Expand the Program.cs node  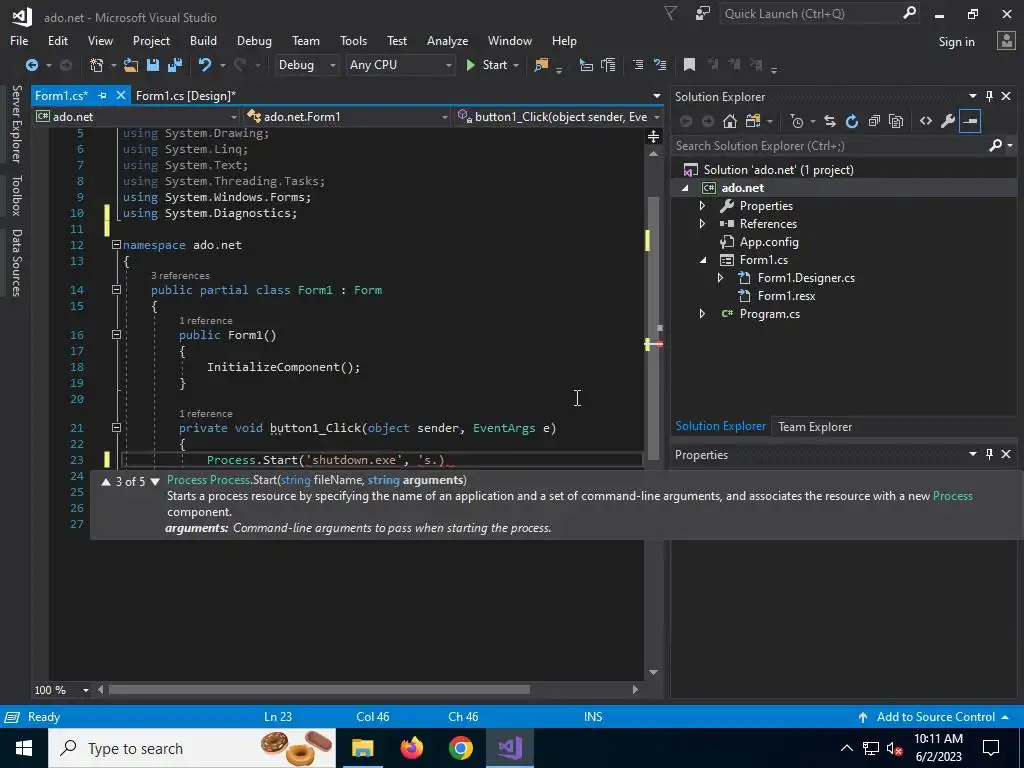coord(702,314)
